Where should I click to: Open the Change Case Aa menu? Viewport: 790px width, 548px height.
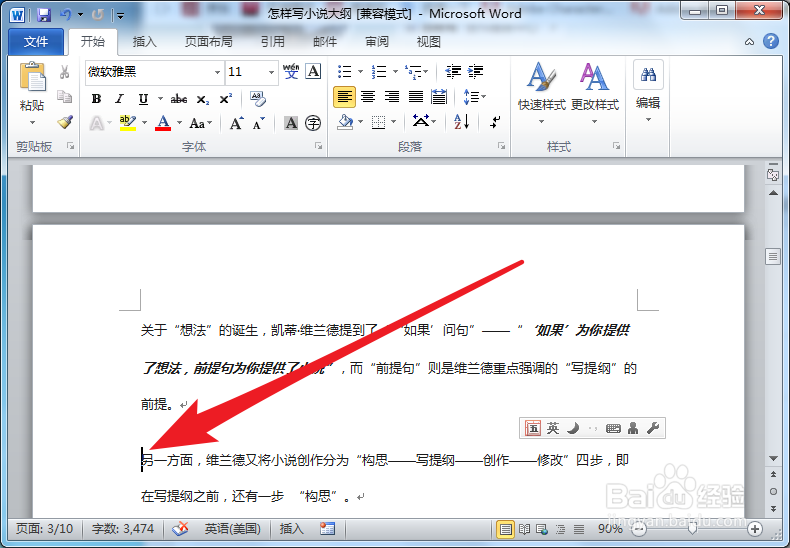pos(201,123)
